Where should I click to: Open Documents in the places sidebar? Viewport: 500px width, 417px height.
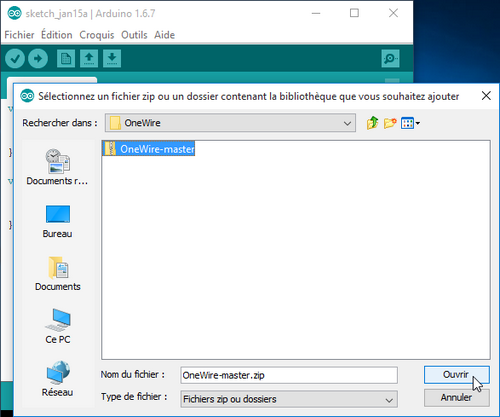tap(58, 274)
